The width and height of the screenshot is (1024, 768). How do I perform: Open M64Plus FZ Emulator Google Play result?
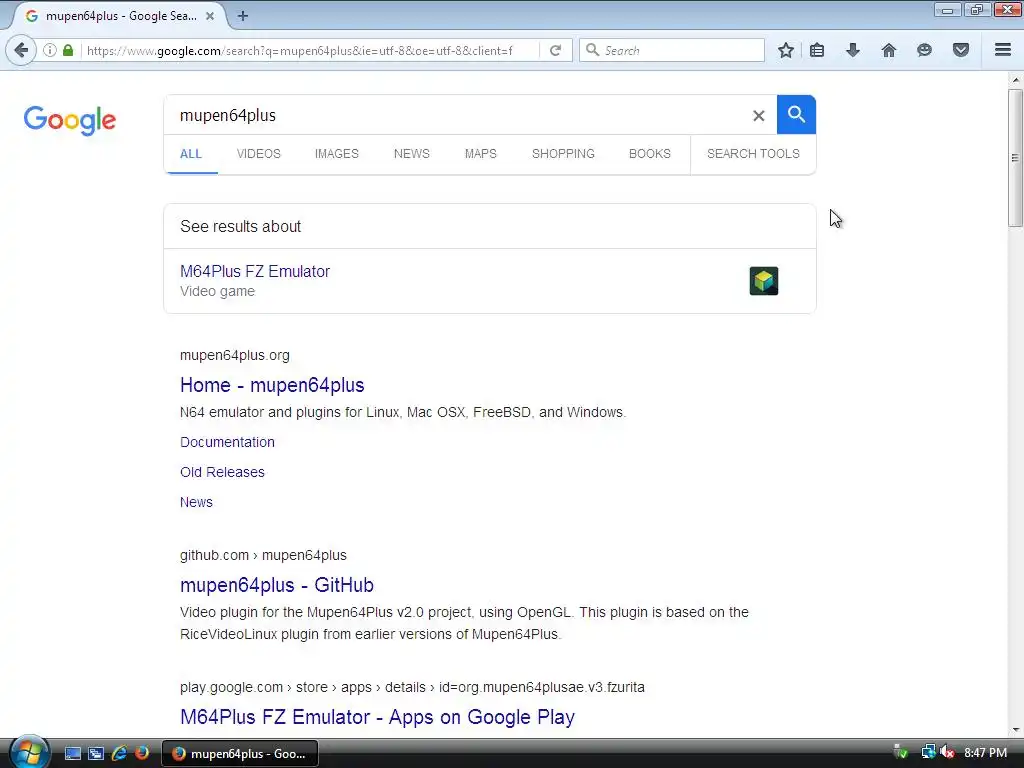(x=377, y=717)
